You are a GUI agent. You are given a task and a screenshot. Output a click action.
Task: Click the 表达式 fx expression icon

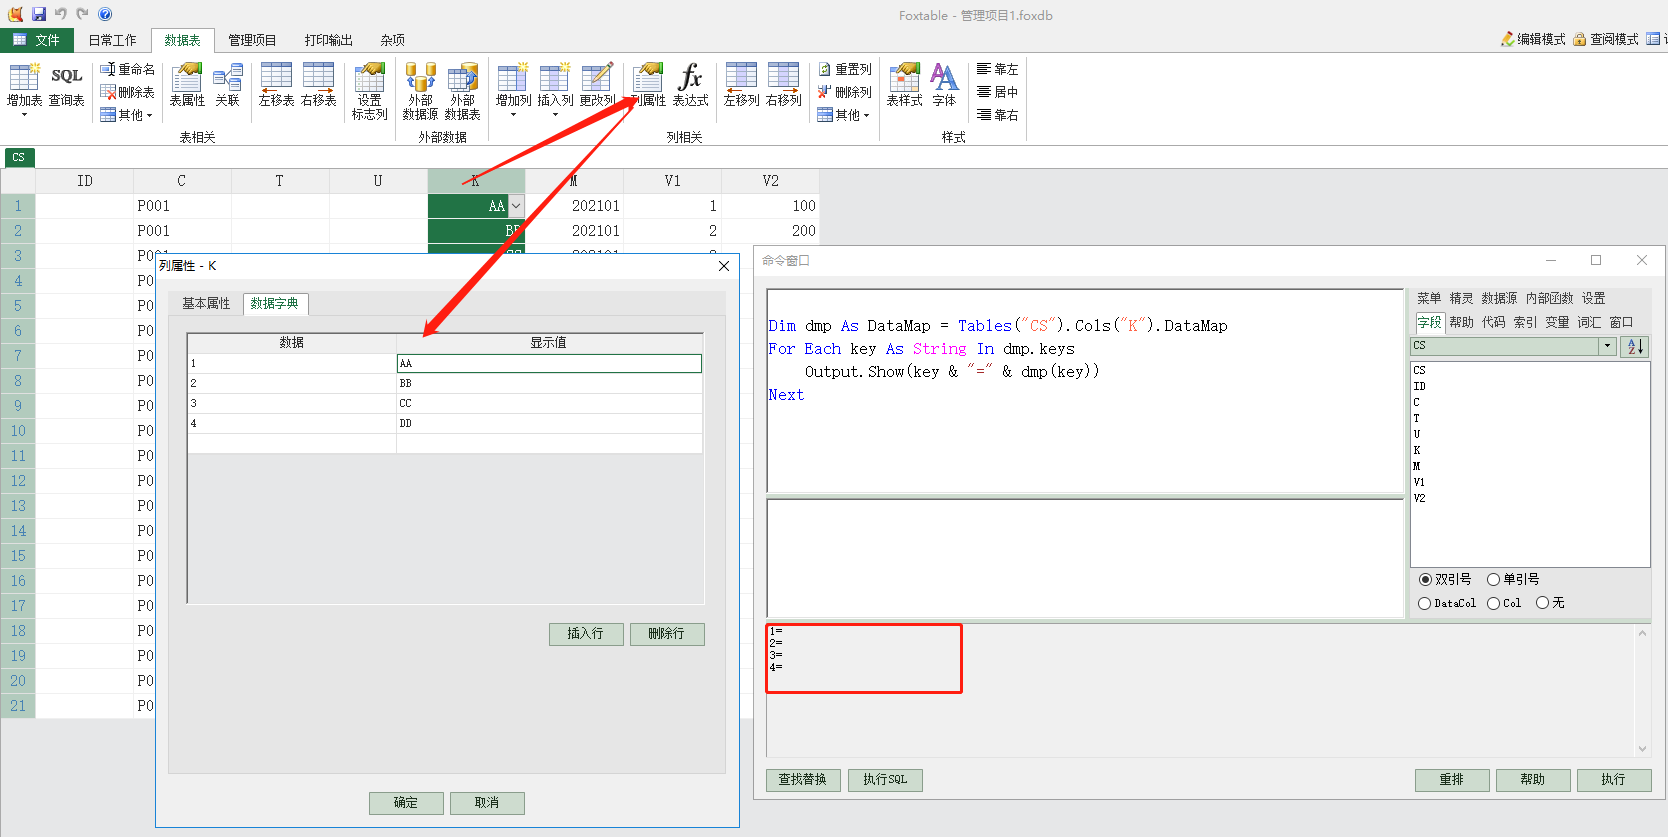[690, 86]
